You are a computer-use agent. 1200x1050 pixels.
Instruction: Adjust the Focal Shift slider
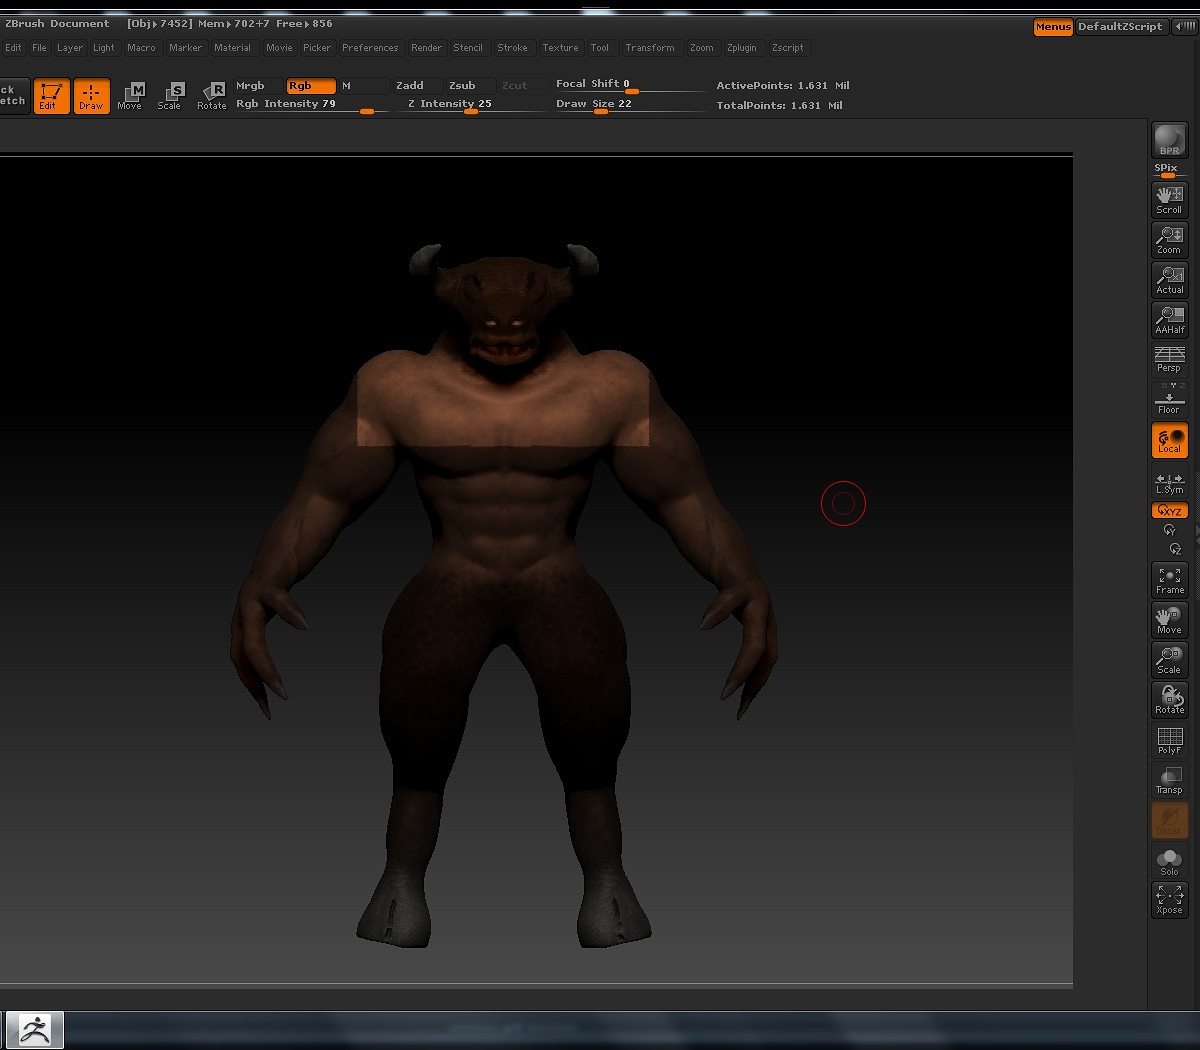point(630,85)
